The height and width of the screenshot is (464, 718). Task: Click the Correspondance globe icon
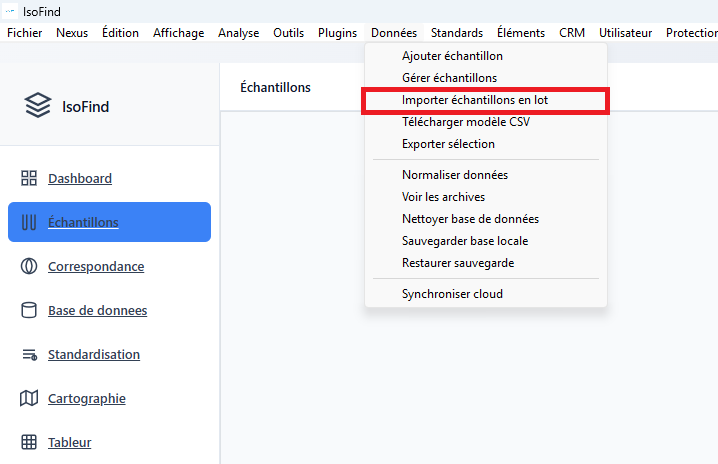coord(29,266)
